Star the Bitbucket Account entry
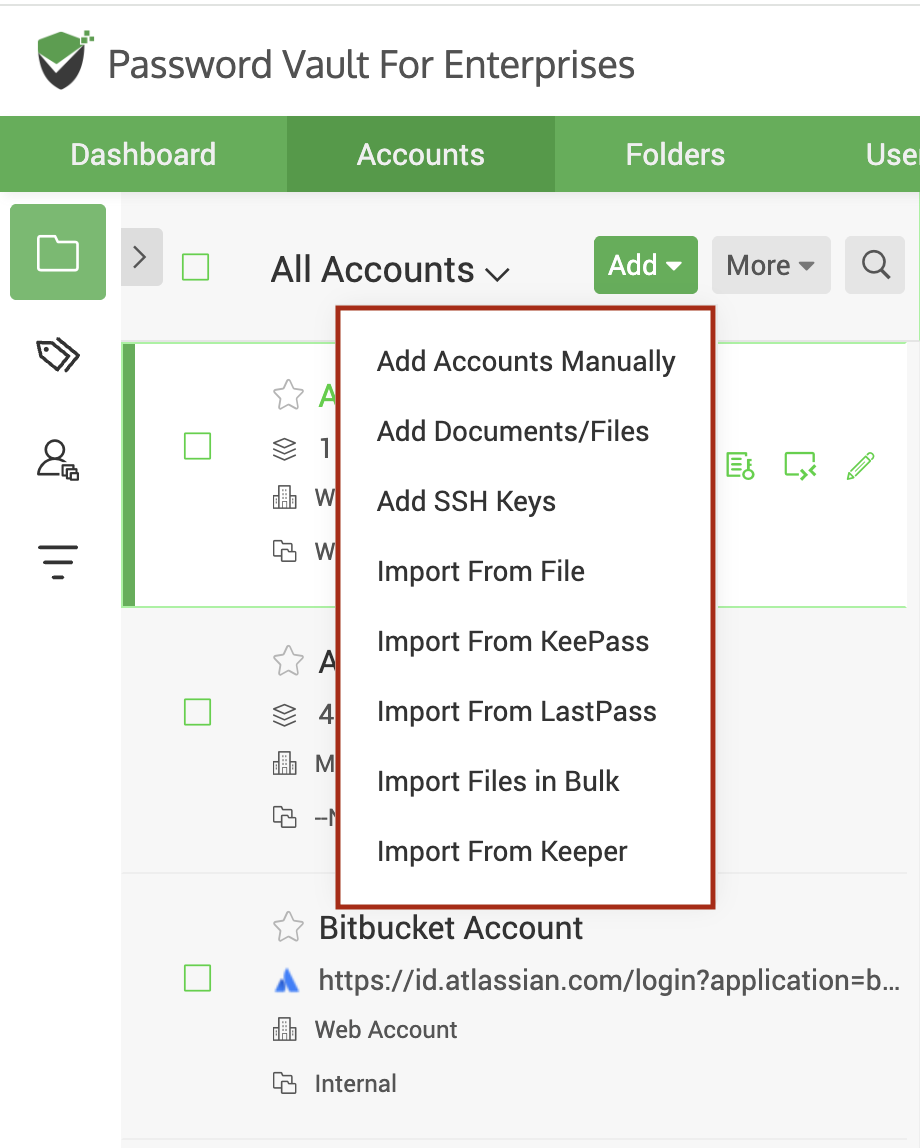Viewport: 920px width, 1148px height. pos(288,928)
